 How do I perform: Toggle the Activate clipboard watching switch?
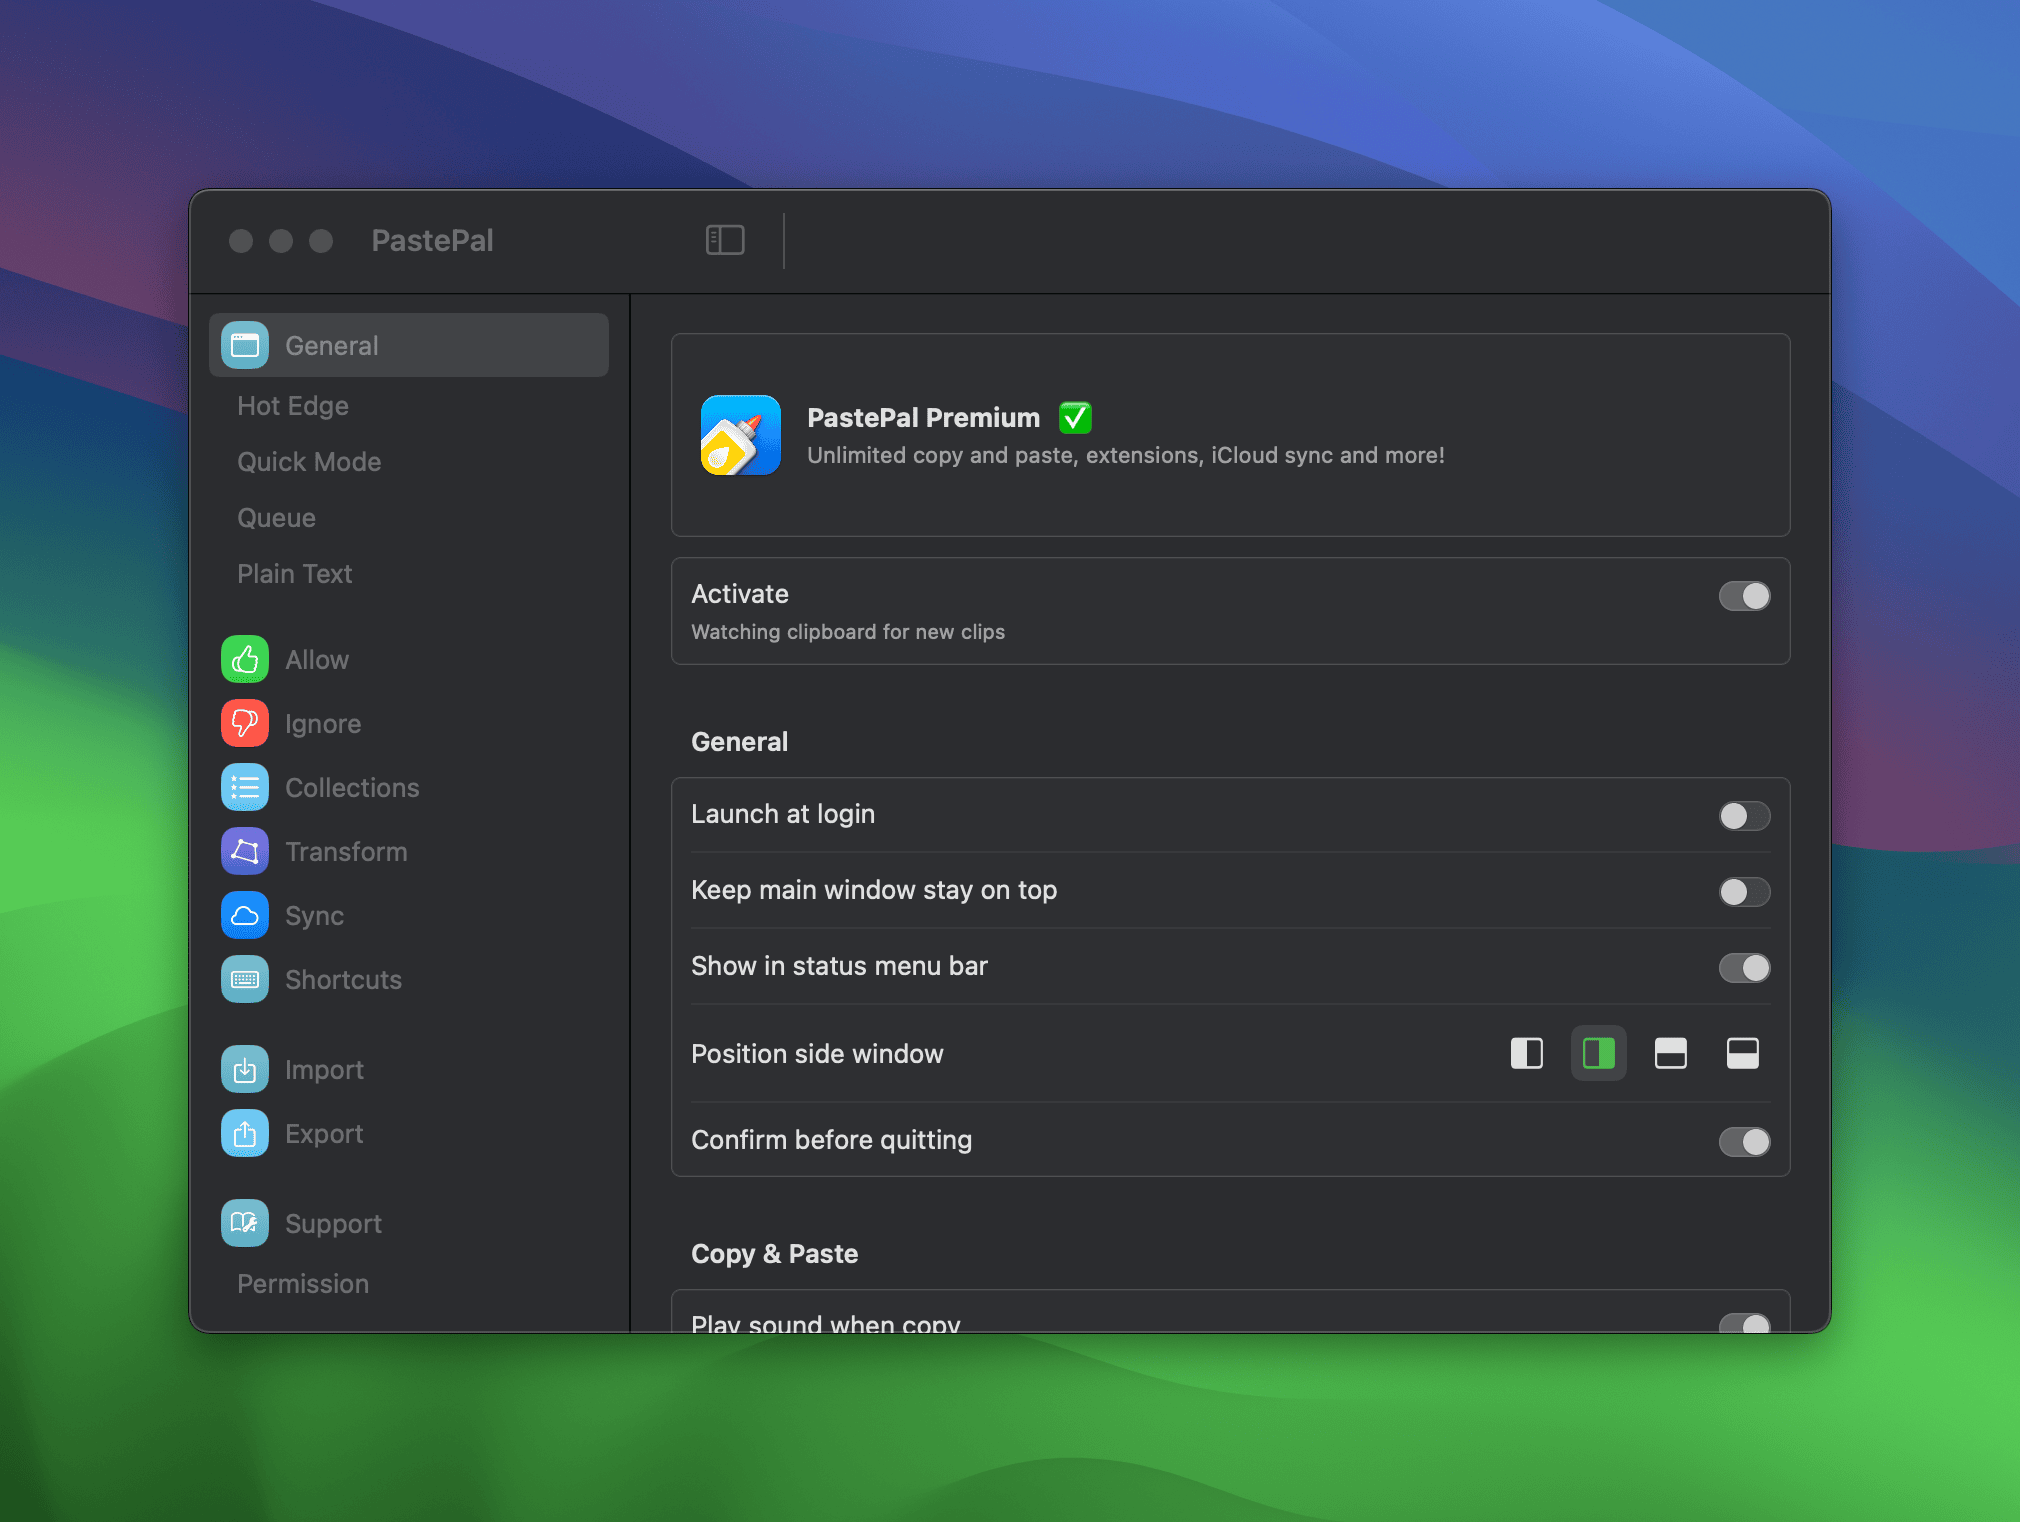click(x=1745, y=596)
